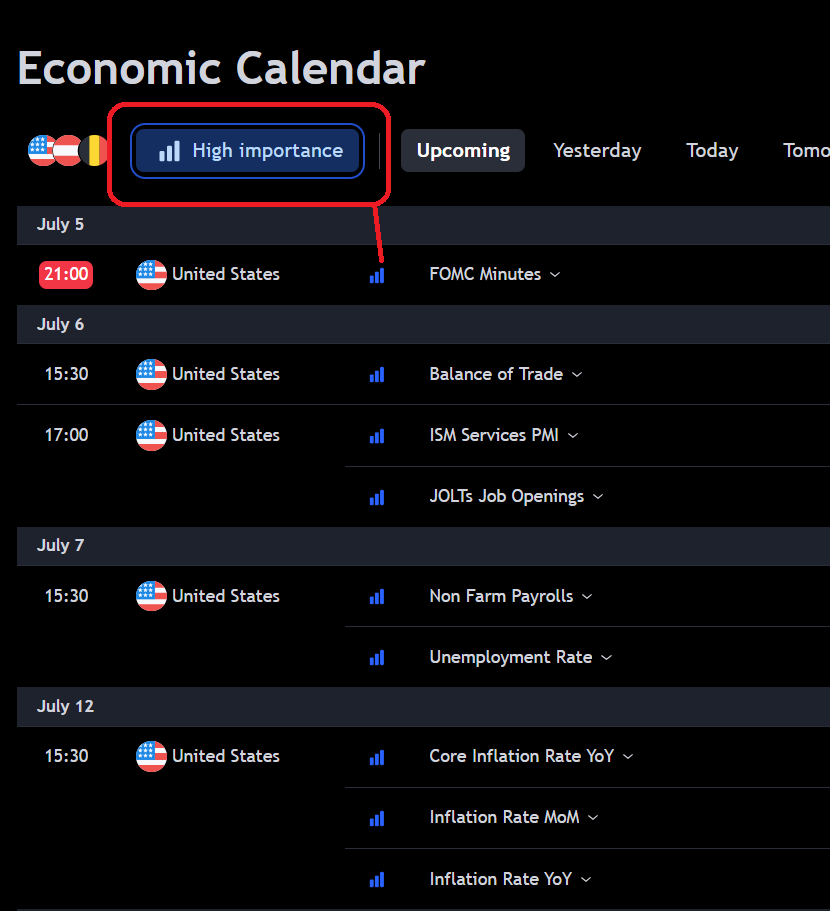The height and width of the screenshot is (911, 830).
Task: Expand the Non Farm Payrolls details
Action: point(587,597)
